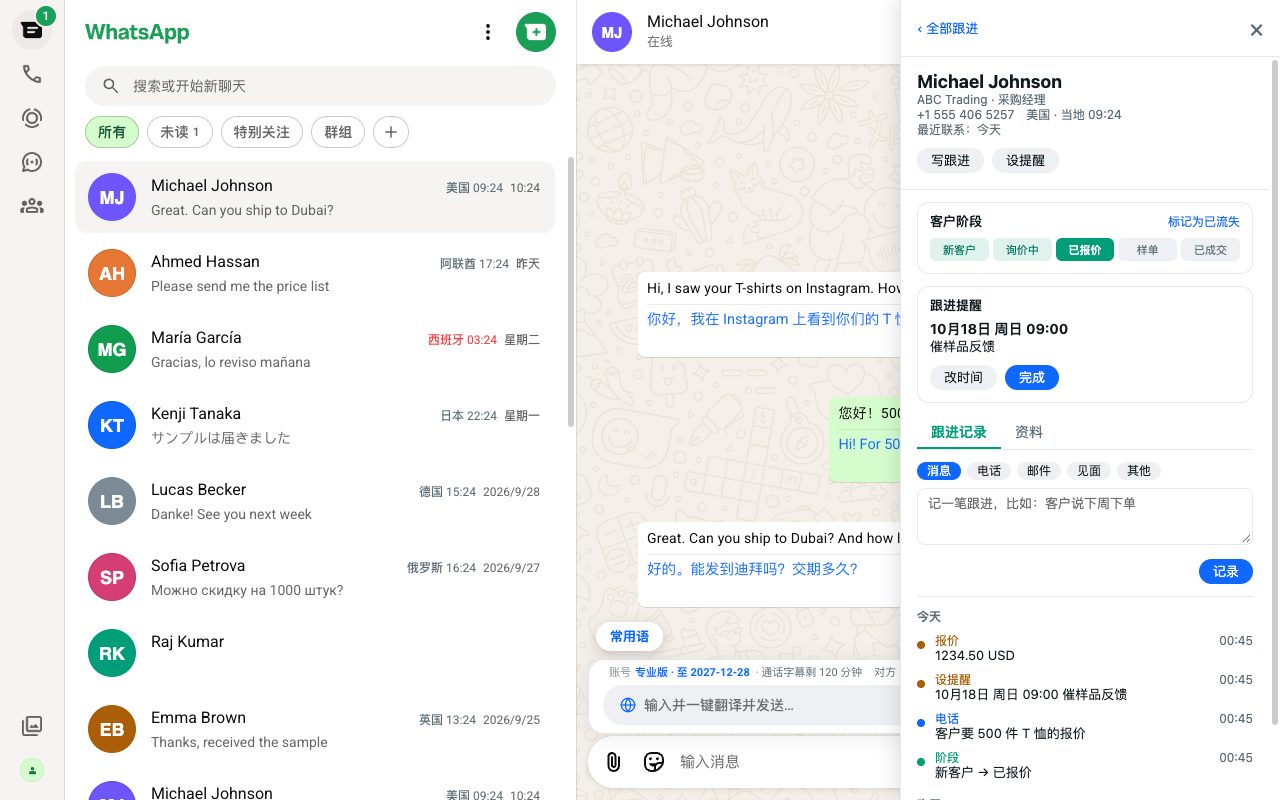This screenshot has width=1280, height=800.
Task: Click the 标记为已流失 link
Action: (x=1204, y=221)
